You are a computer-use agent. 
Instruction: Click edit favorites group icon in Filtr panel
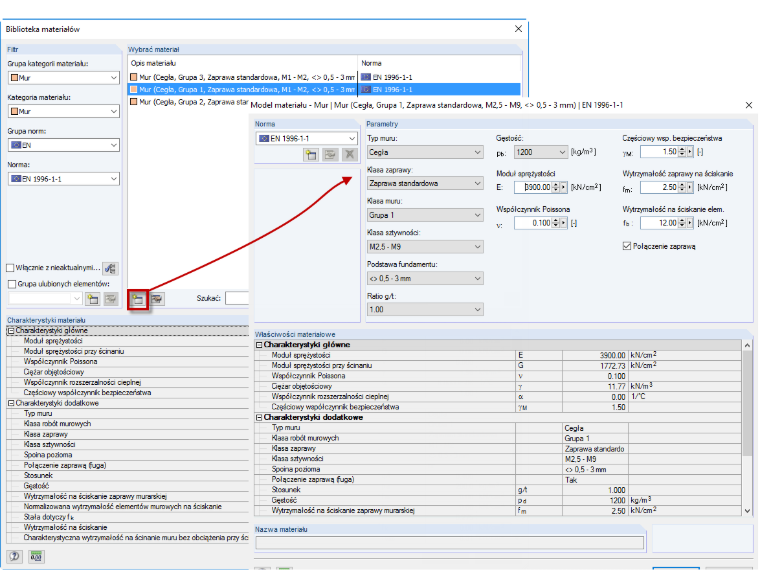click(111, 299)
